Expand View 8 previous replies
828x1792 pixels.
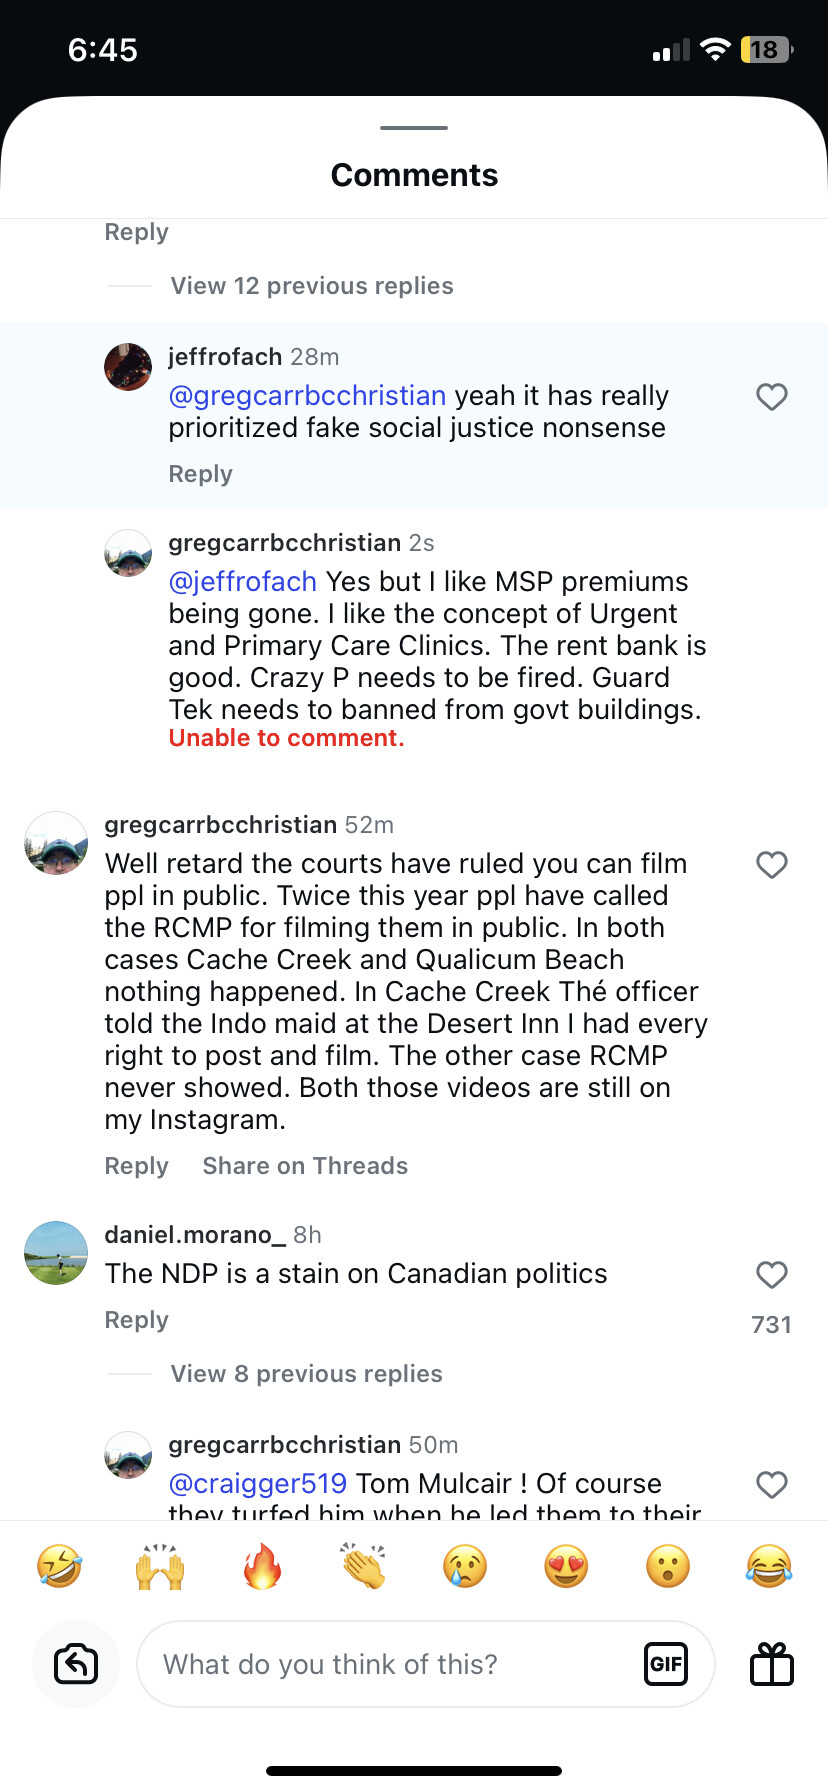pos(306,1374)
